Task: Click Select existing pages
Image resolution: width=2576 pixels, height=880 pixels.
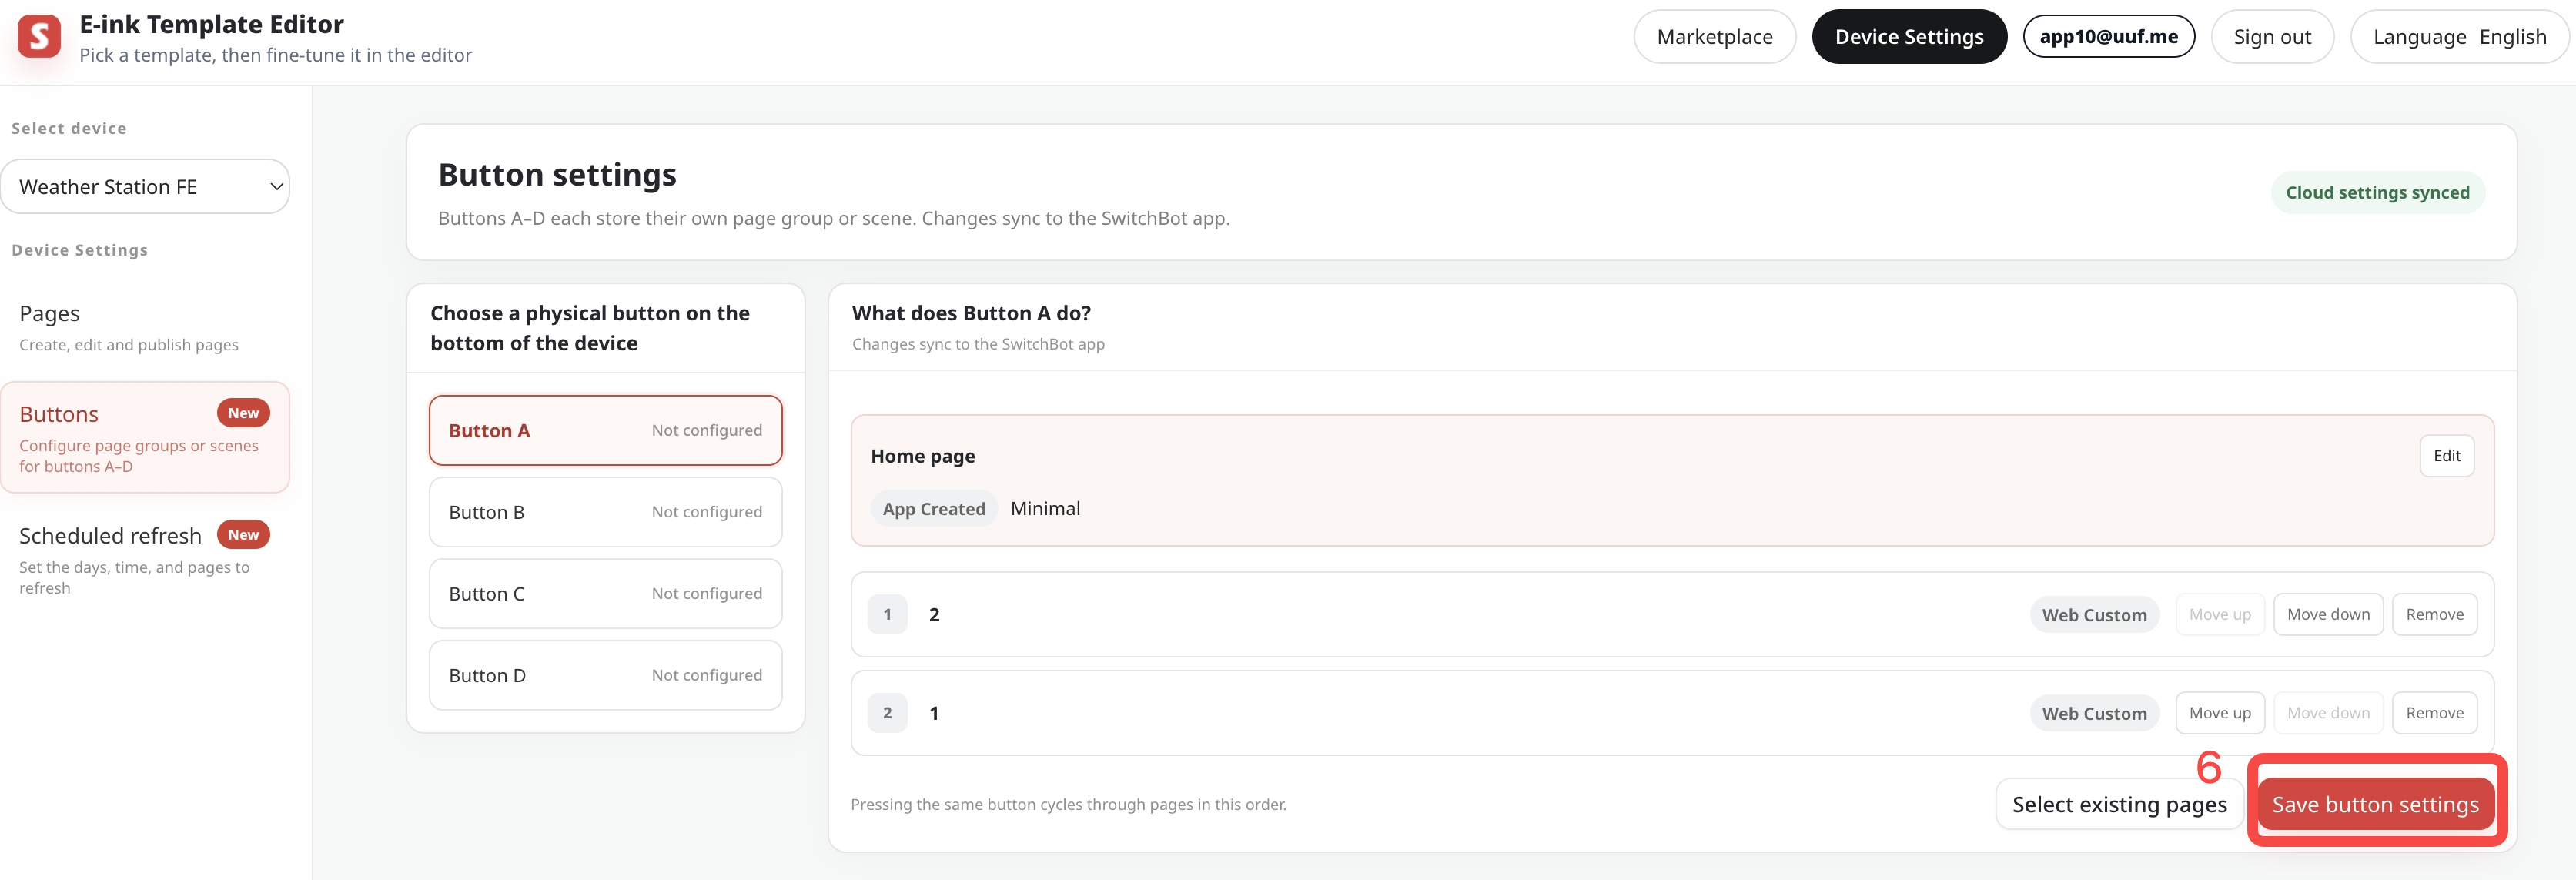Action: pyautogui.click(x=2119, y=804)
